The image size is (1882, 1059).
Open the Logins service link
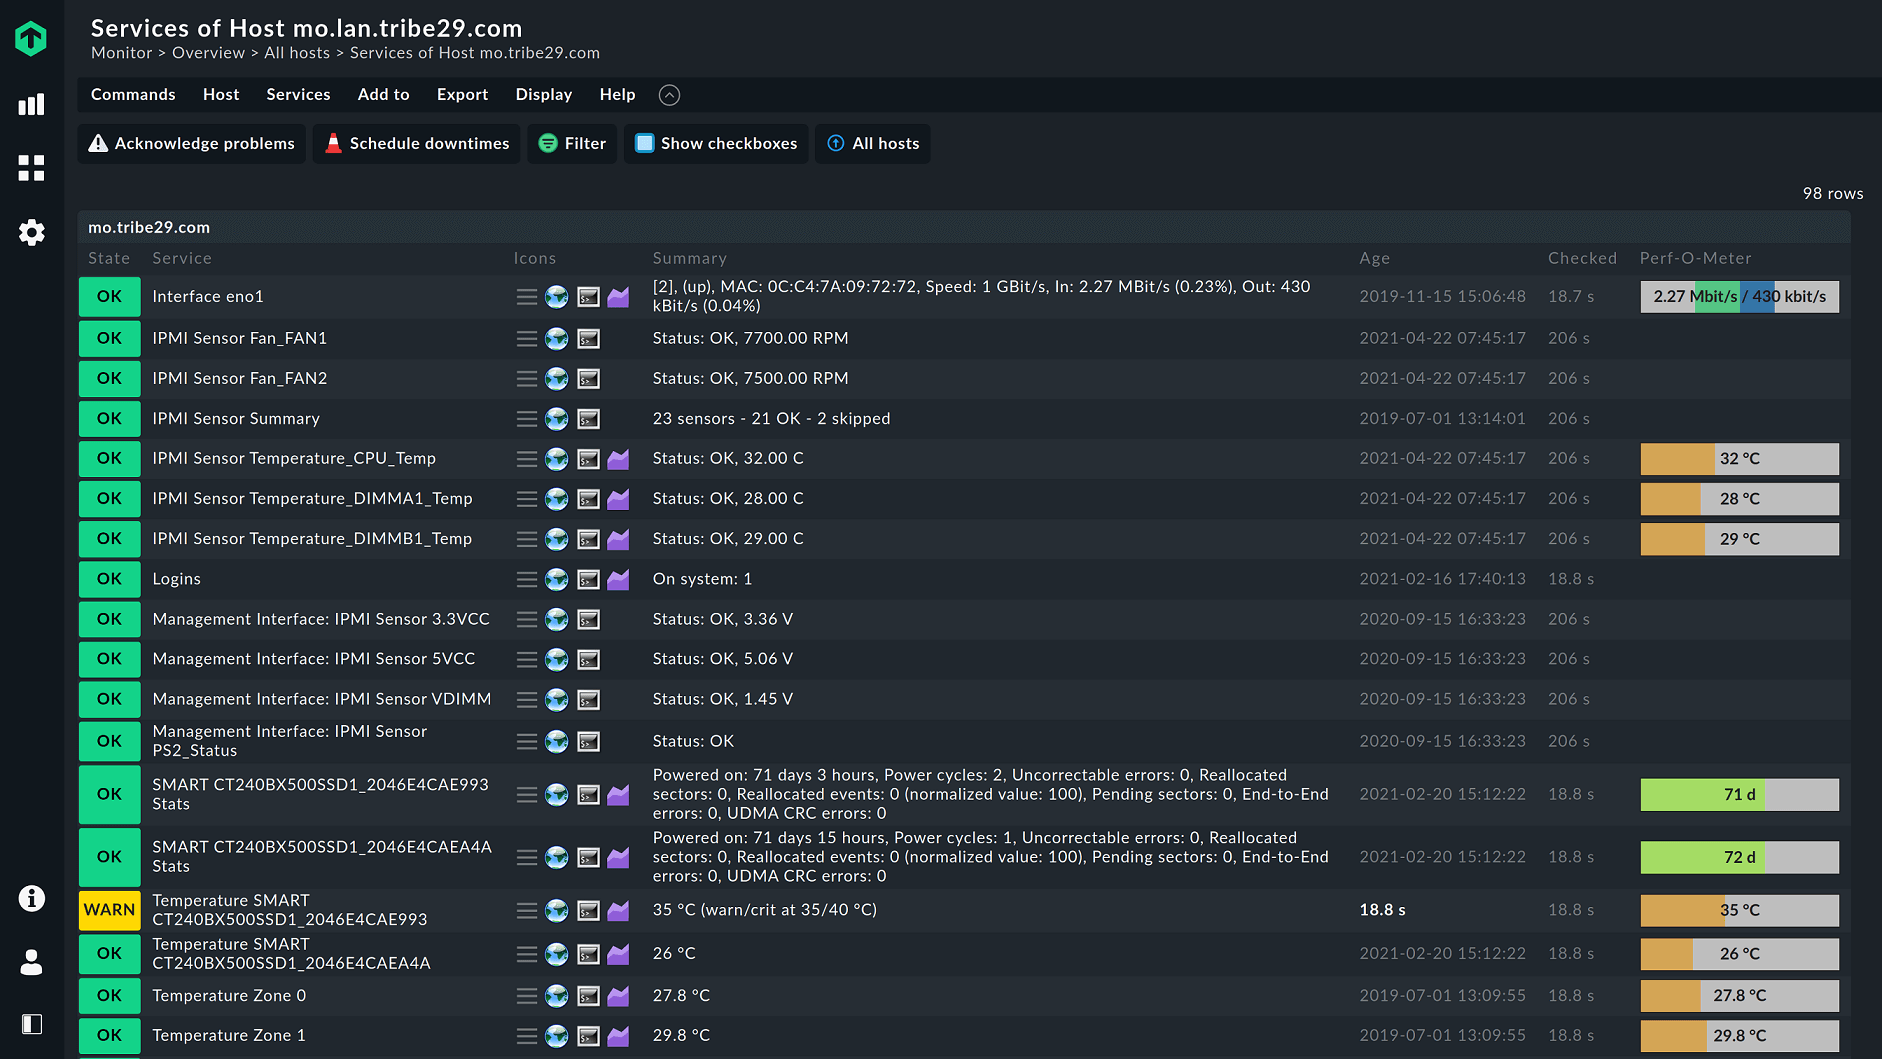pos(176,579)
